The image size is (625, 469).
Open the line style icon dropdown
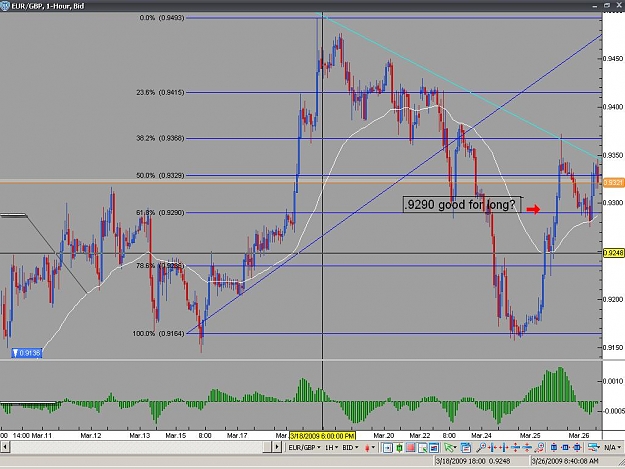[x=594, y=448]
